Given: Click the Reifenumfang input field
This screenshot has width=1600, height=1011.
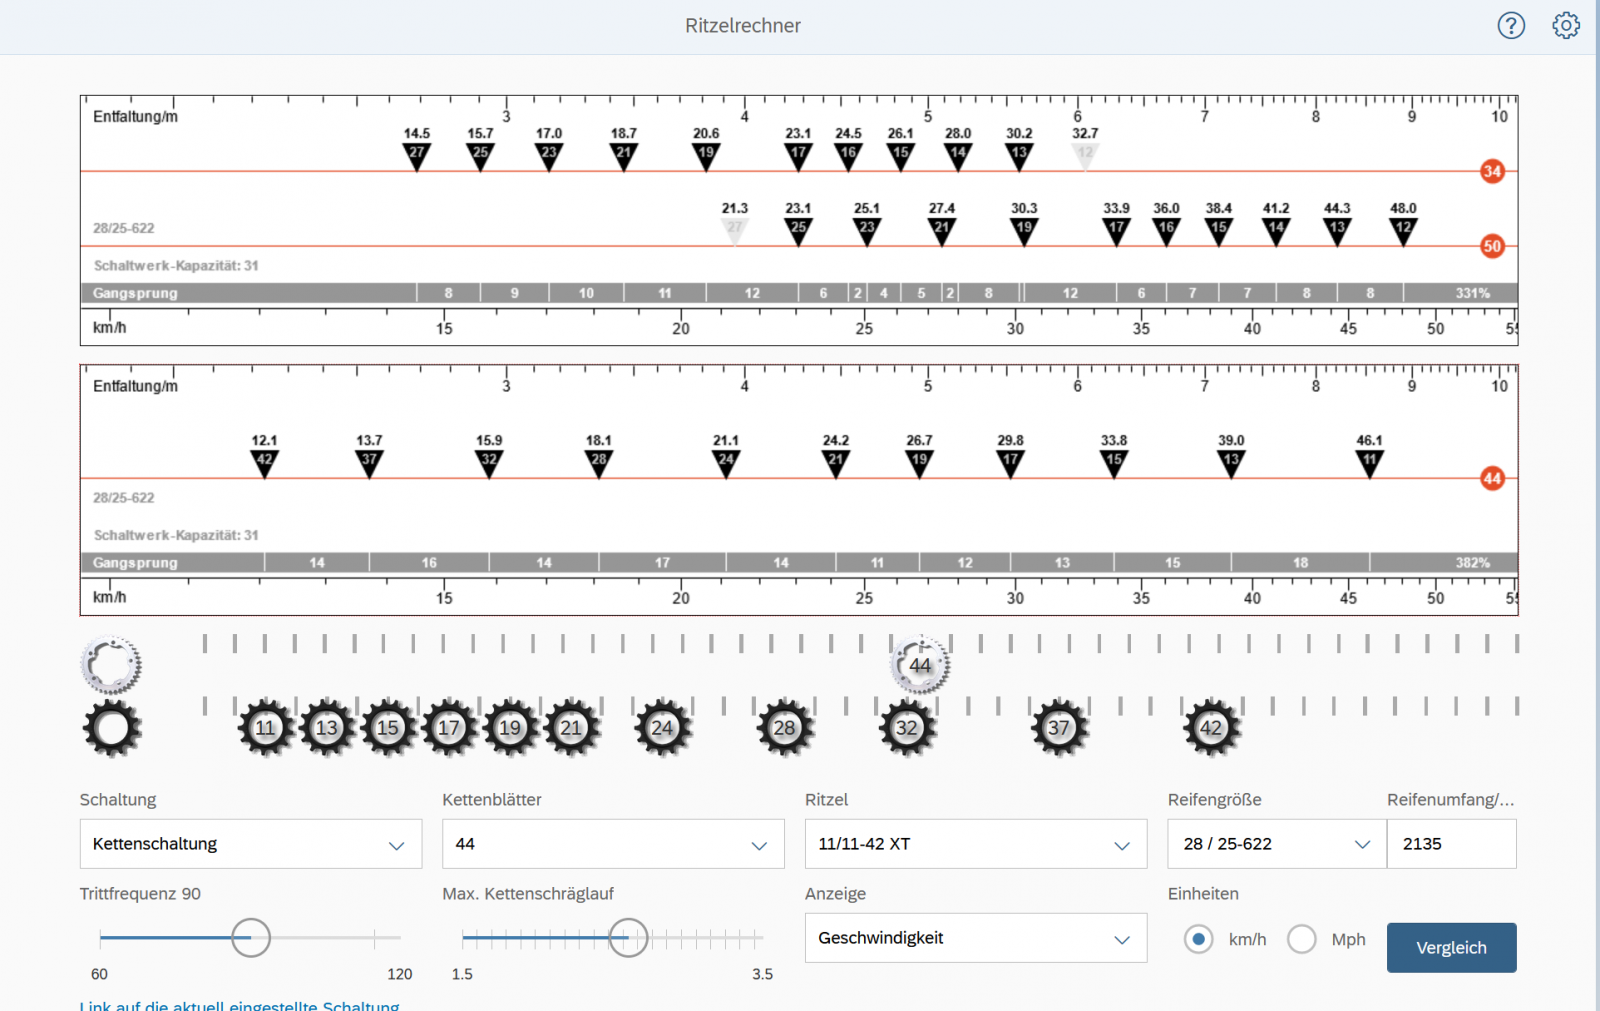Looking at the screenshot, I should click(1450, 844).
